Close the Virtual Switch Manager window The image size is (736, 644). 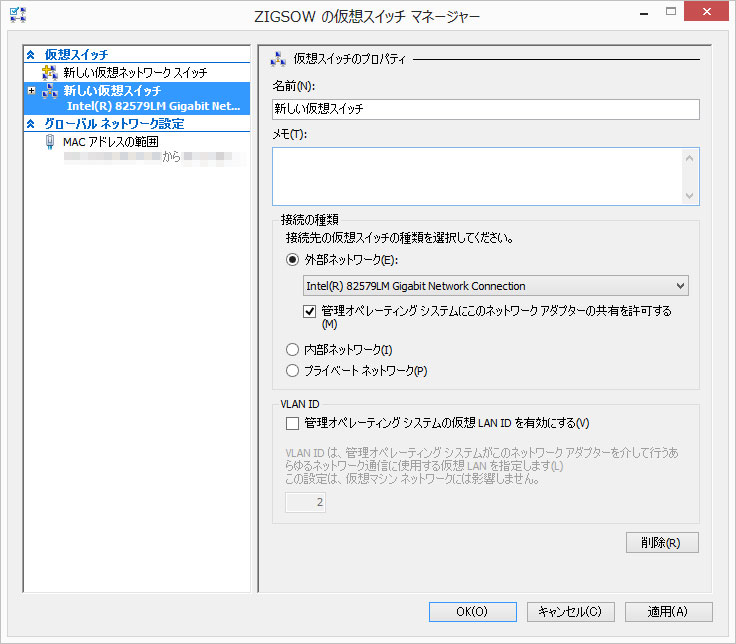(706, 12)
